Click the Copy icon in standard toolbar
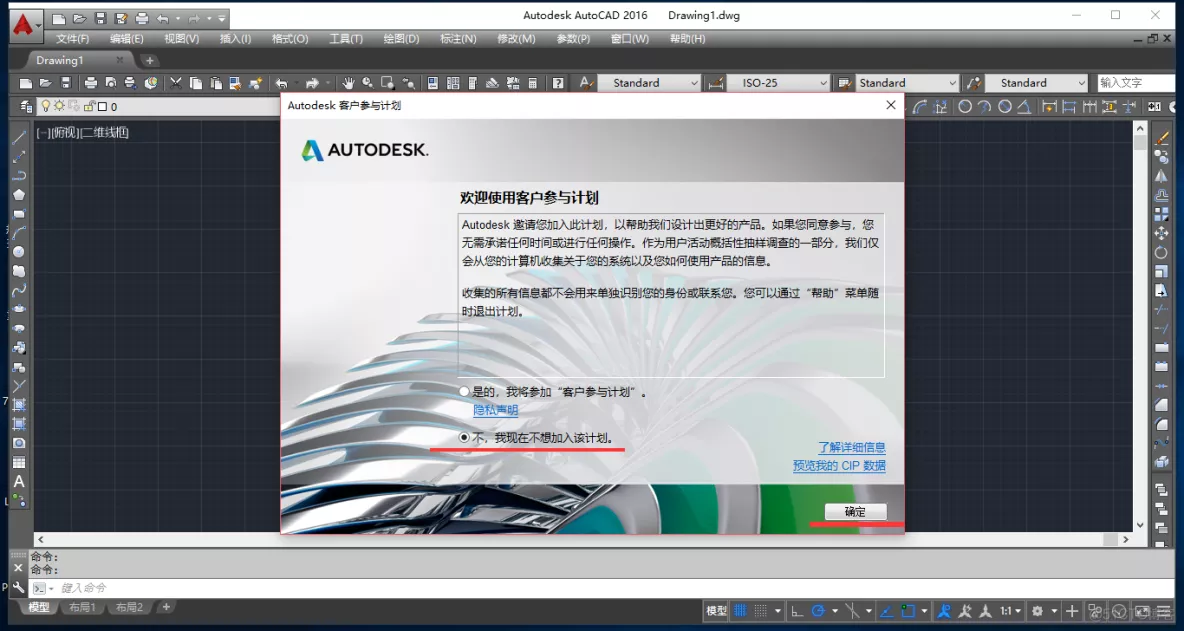Screen dimensions: 1184x631 pos(196,83)
